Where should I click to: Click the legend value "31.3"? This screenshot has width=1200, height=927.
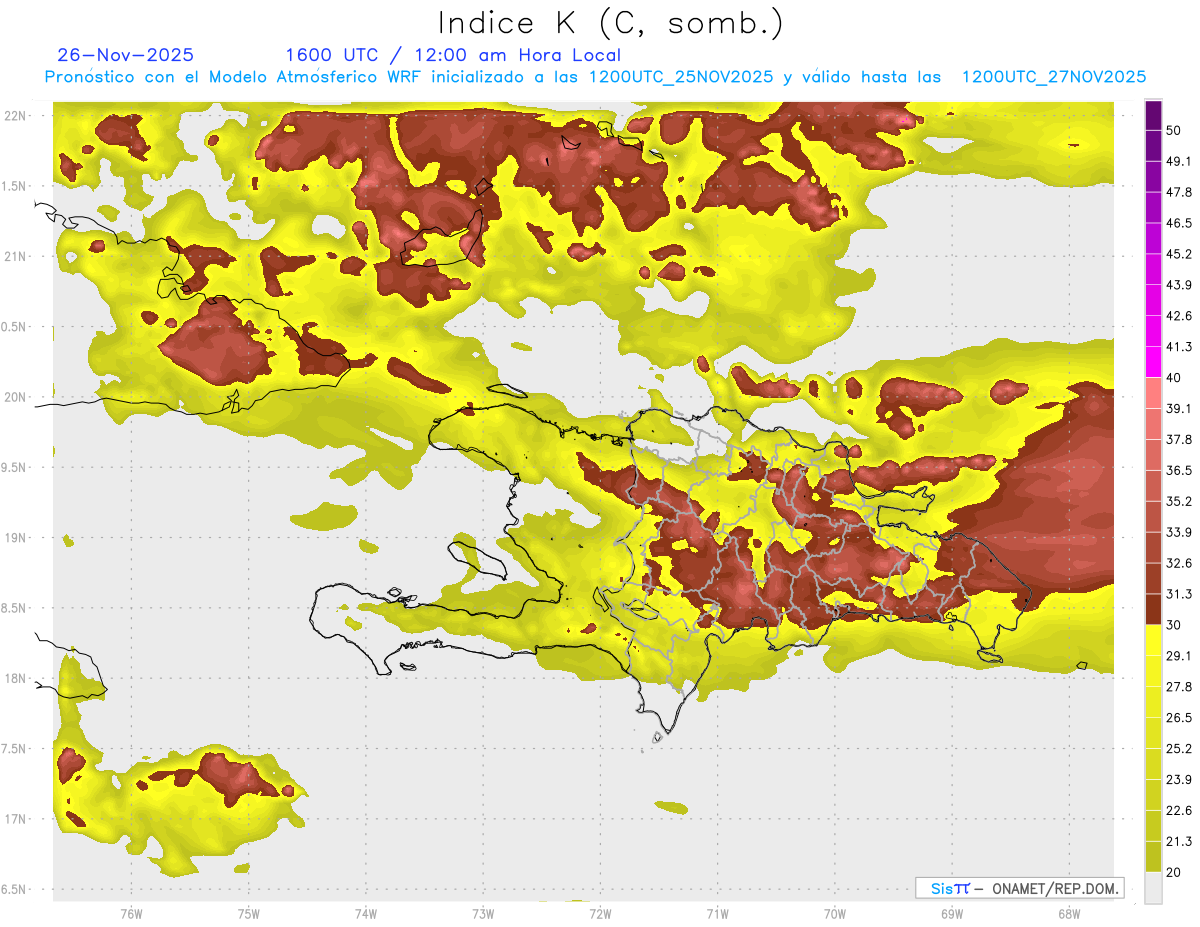coord(1179,594)
